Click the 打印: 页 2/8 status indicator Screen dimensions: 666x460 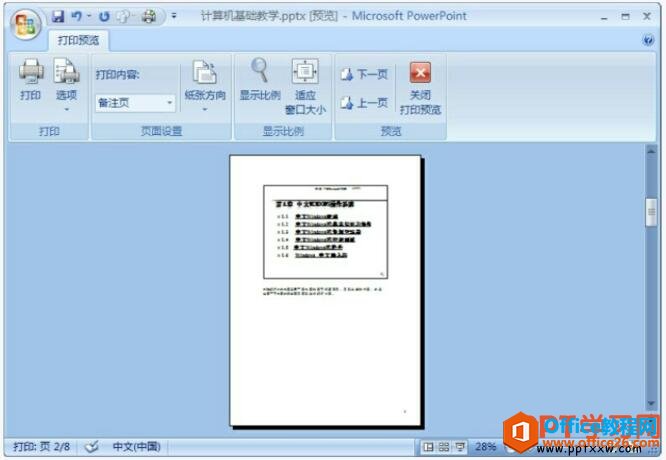click(x=42, y=447)
